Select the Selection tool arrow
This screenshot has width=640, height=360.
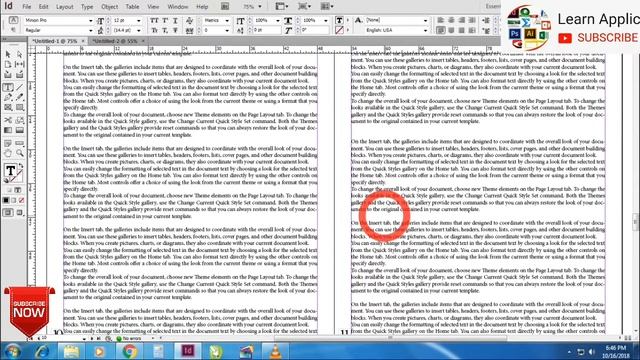(x=8, y=54)
